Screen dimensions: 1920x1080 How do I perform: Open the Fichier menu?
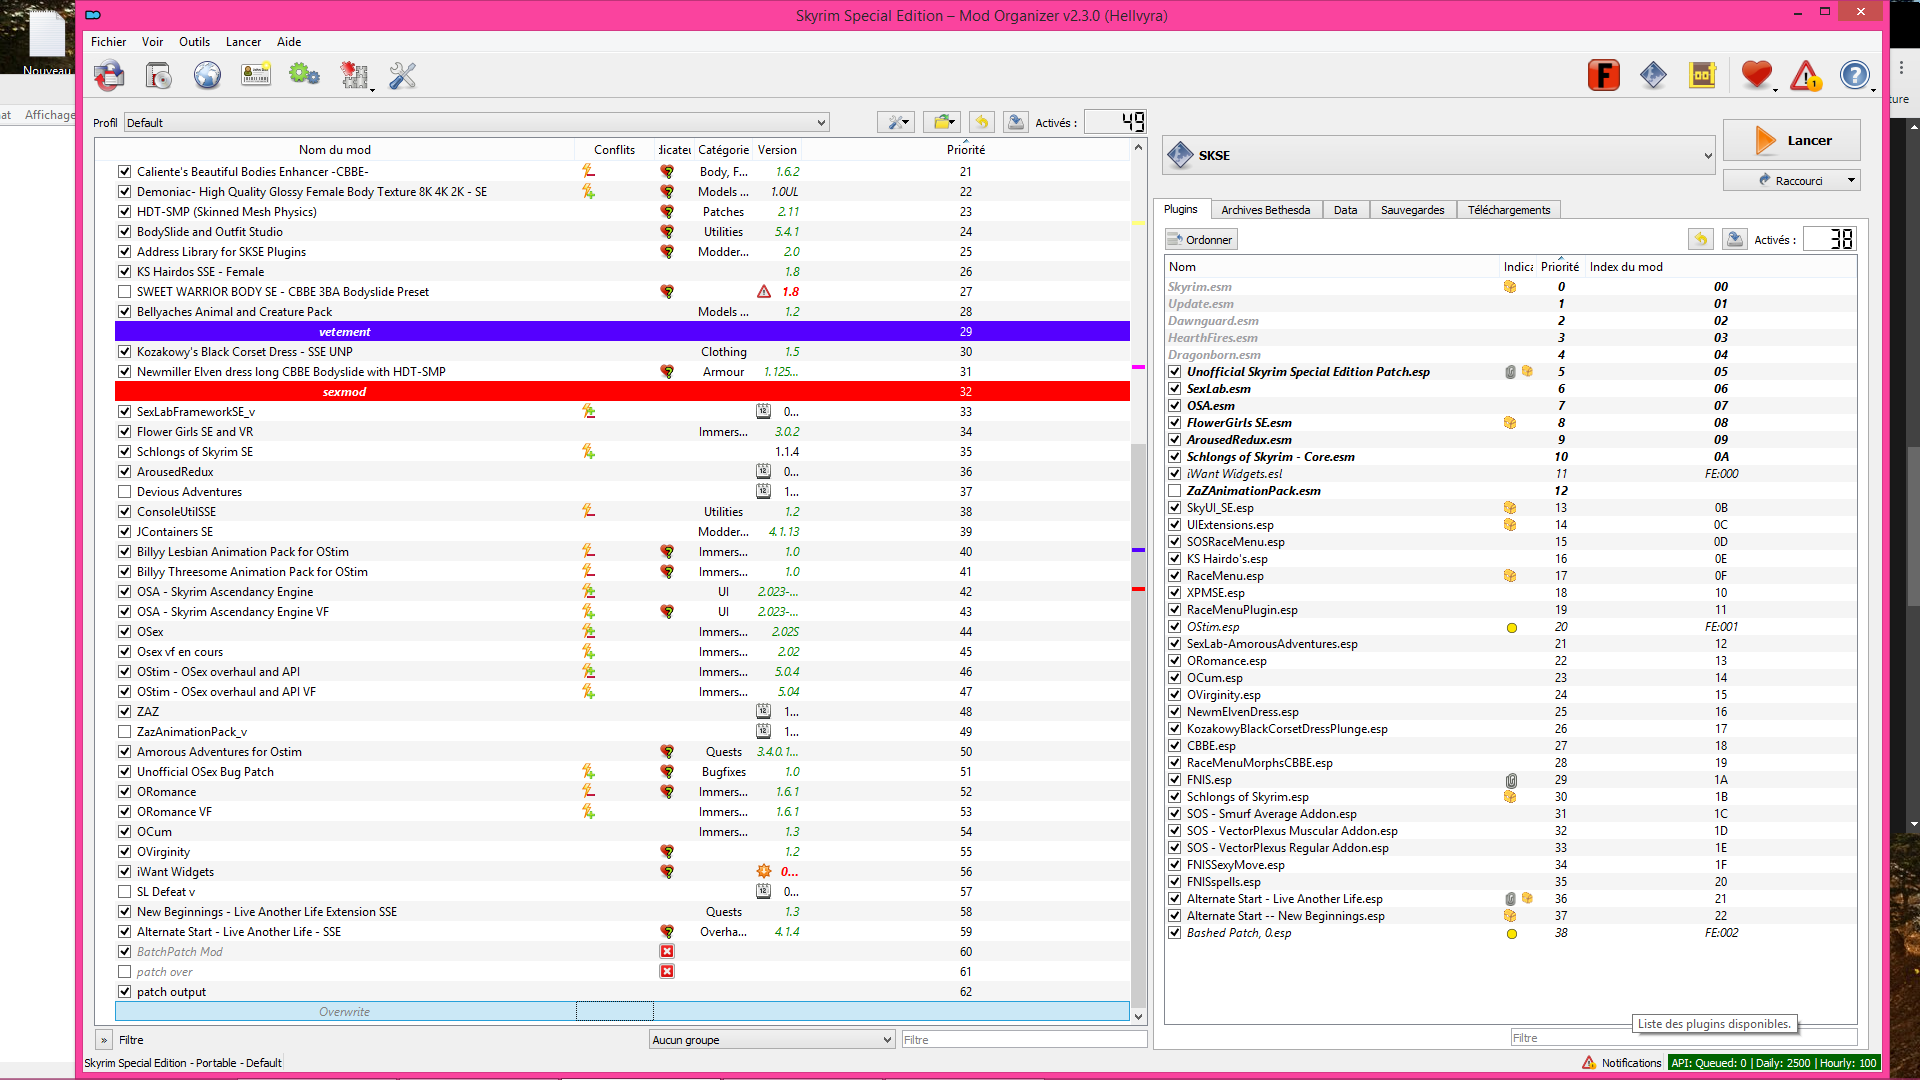pos(109,42)
